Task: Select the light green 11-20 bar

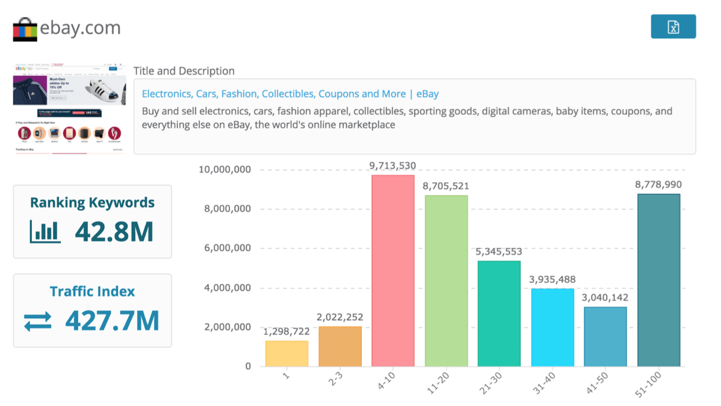Action: pyautogui.click(x=446, y=280)
